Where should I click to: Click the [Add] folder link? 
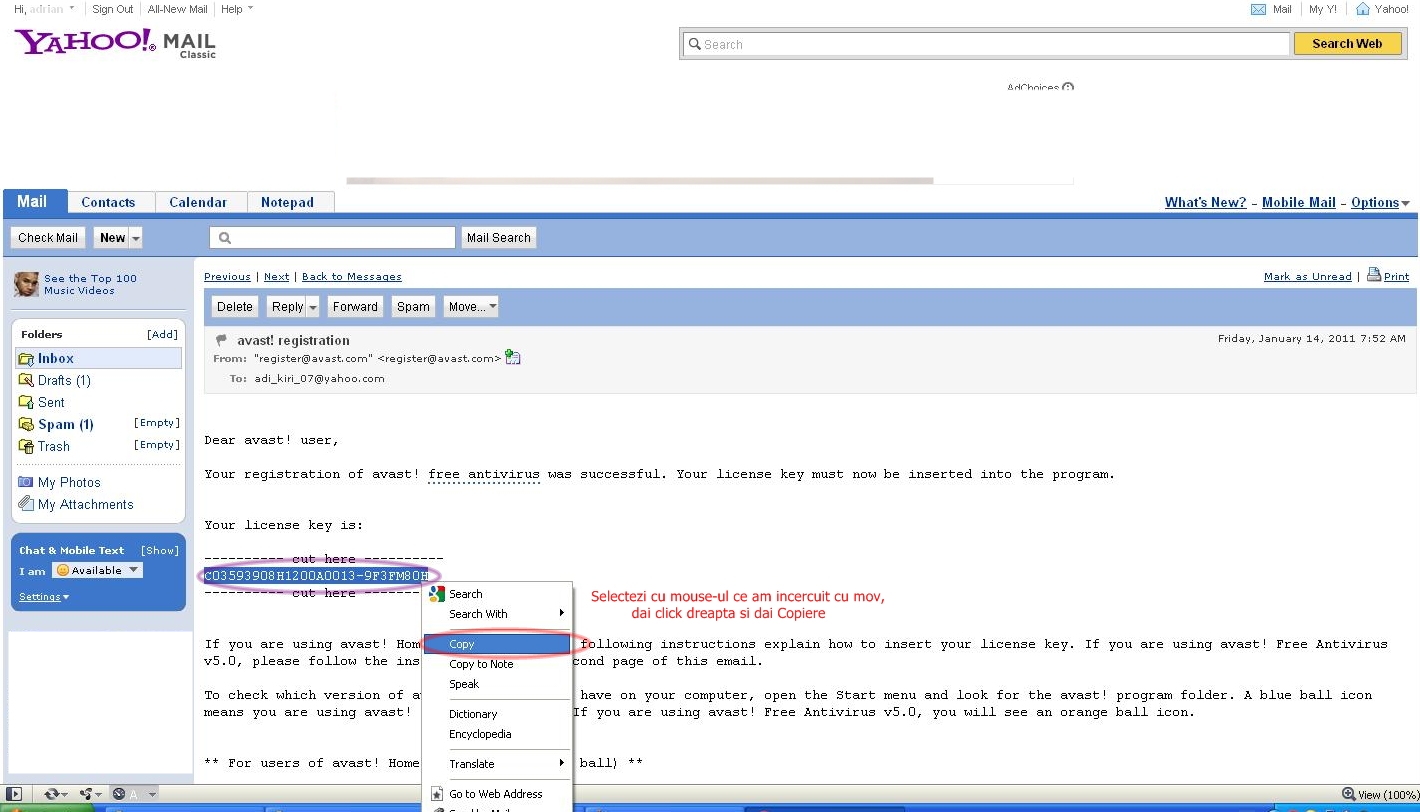163,335
